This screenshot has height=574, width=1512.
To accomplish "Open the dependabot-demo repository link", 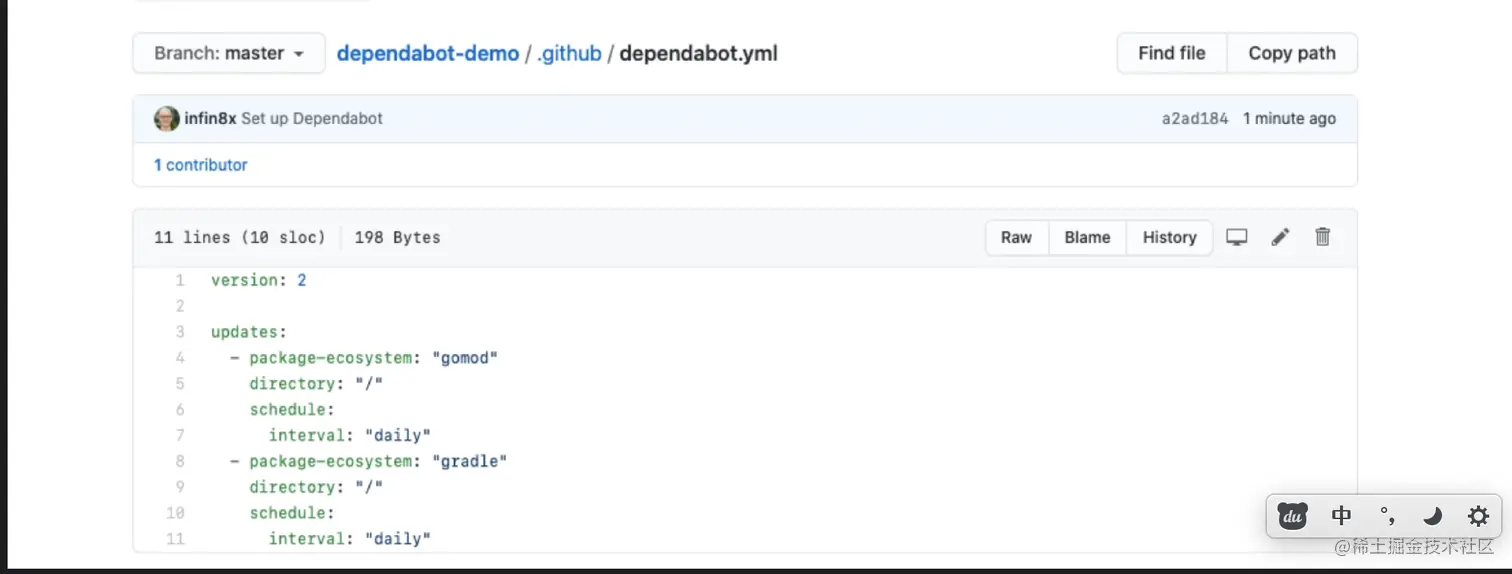I will (x=428, y=53).
